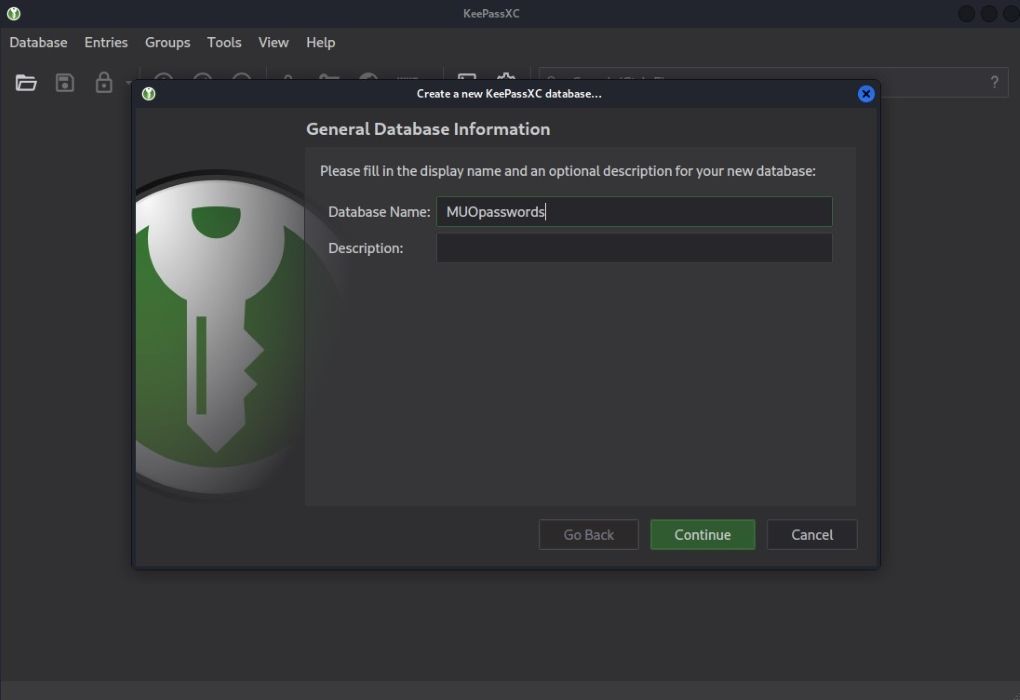This screenshot has height=700, width=1020.
Task: Click the 'Description:' label
Action: [x=366, y=249]
